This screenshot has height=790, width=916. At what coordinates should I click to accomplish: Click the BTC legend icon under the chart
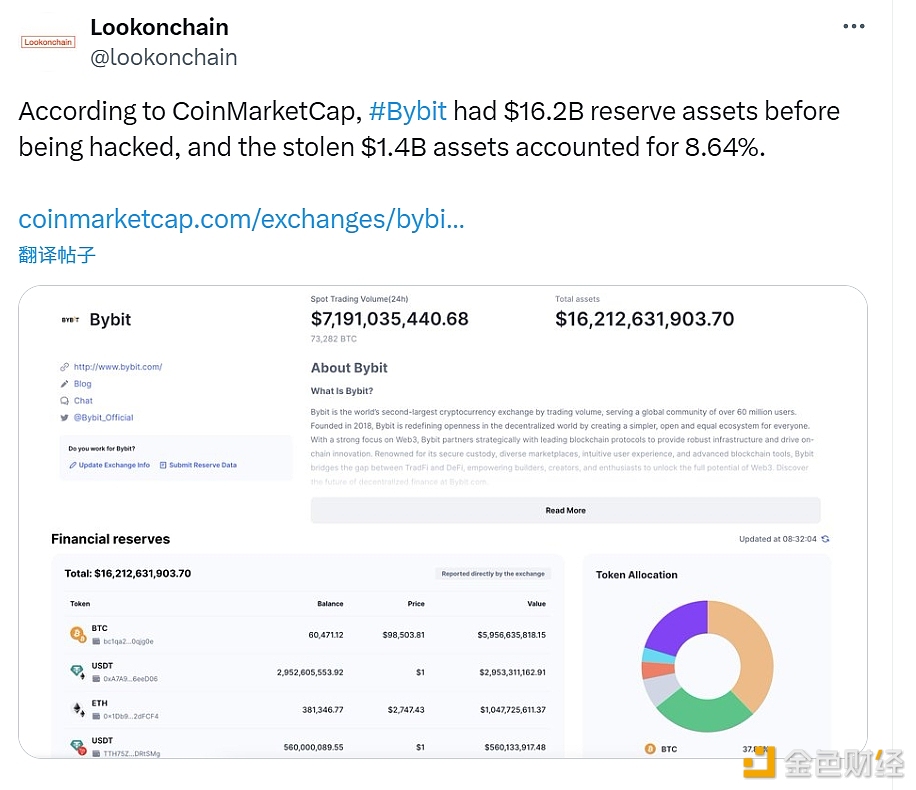650,749
